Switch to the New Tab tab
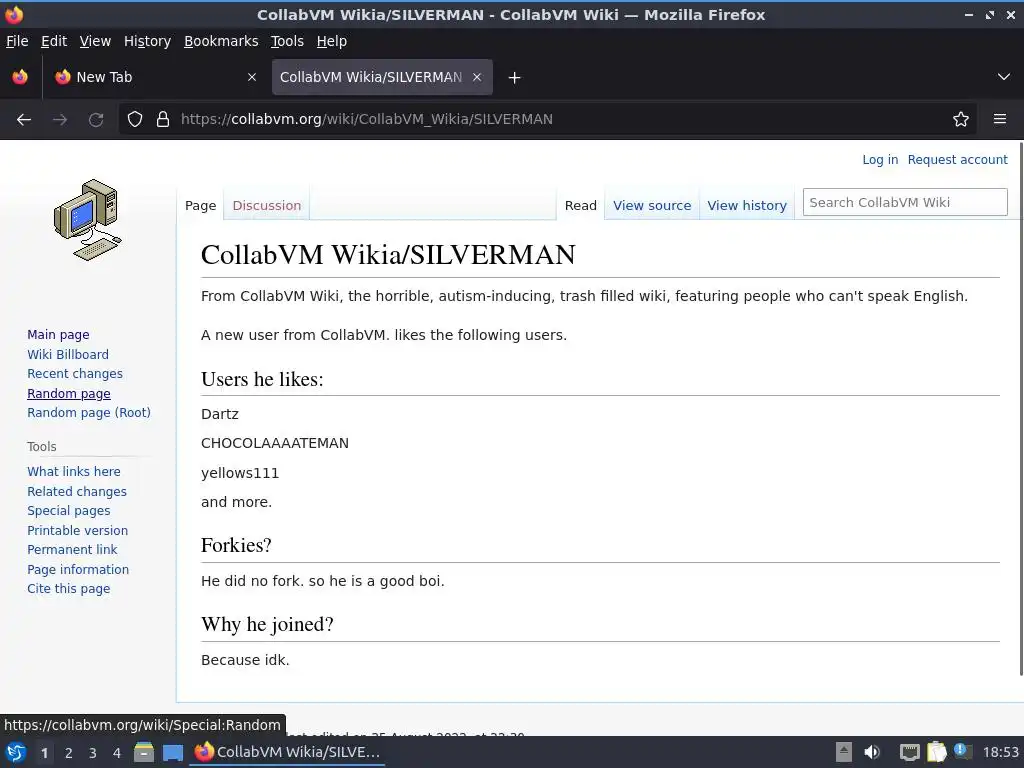 pyautogui.click(x=155, y=77)
